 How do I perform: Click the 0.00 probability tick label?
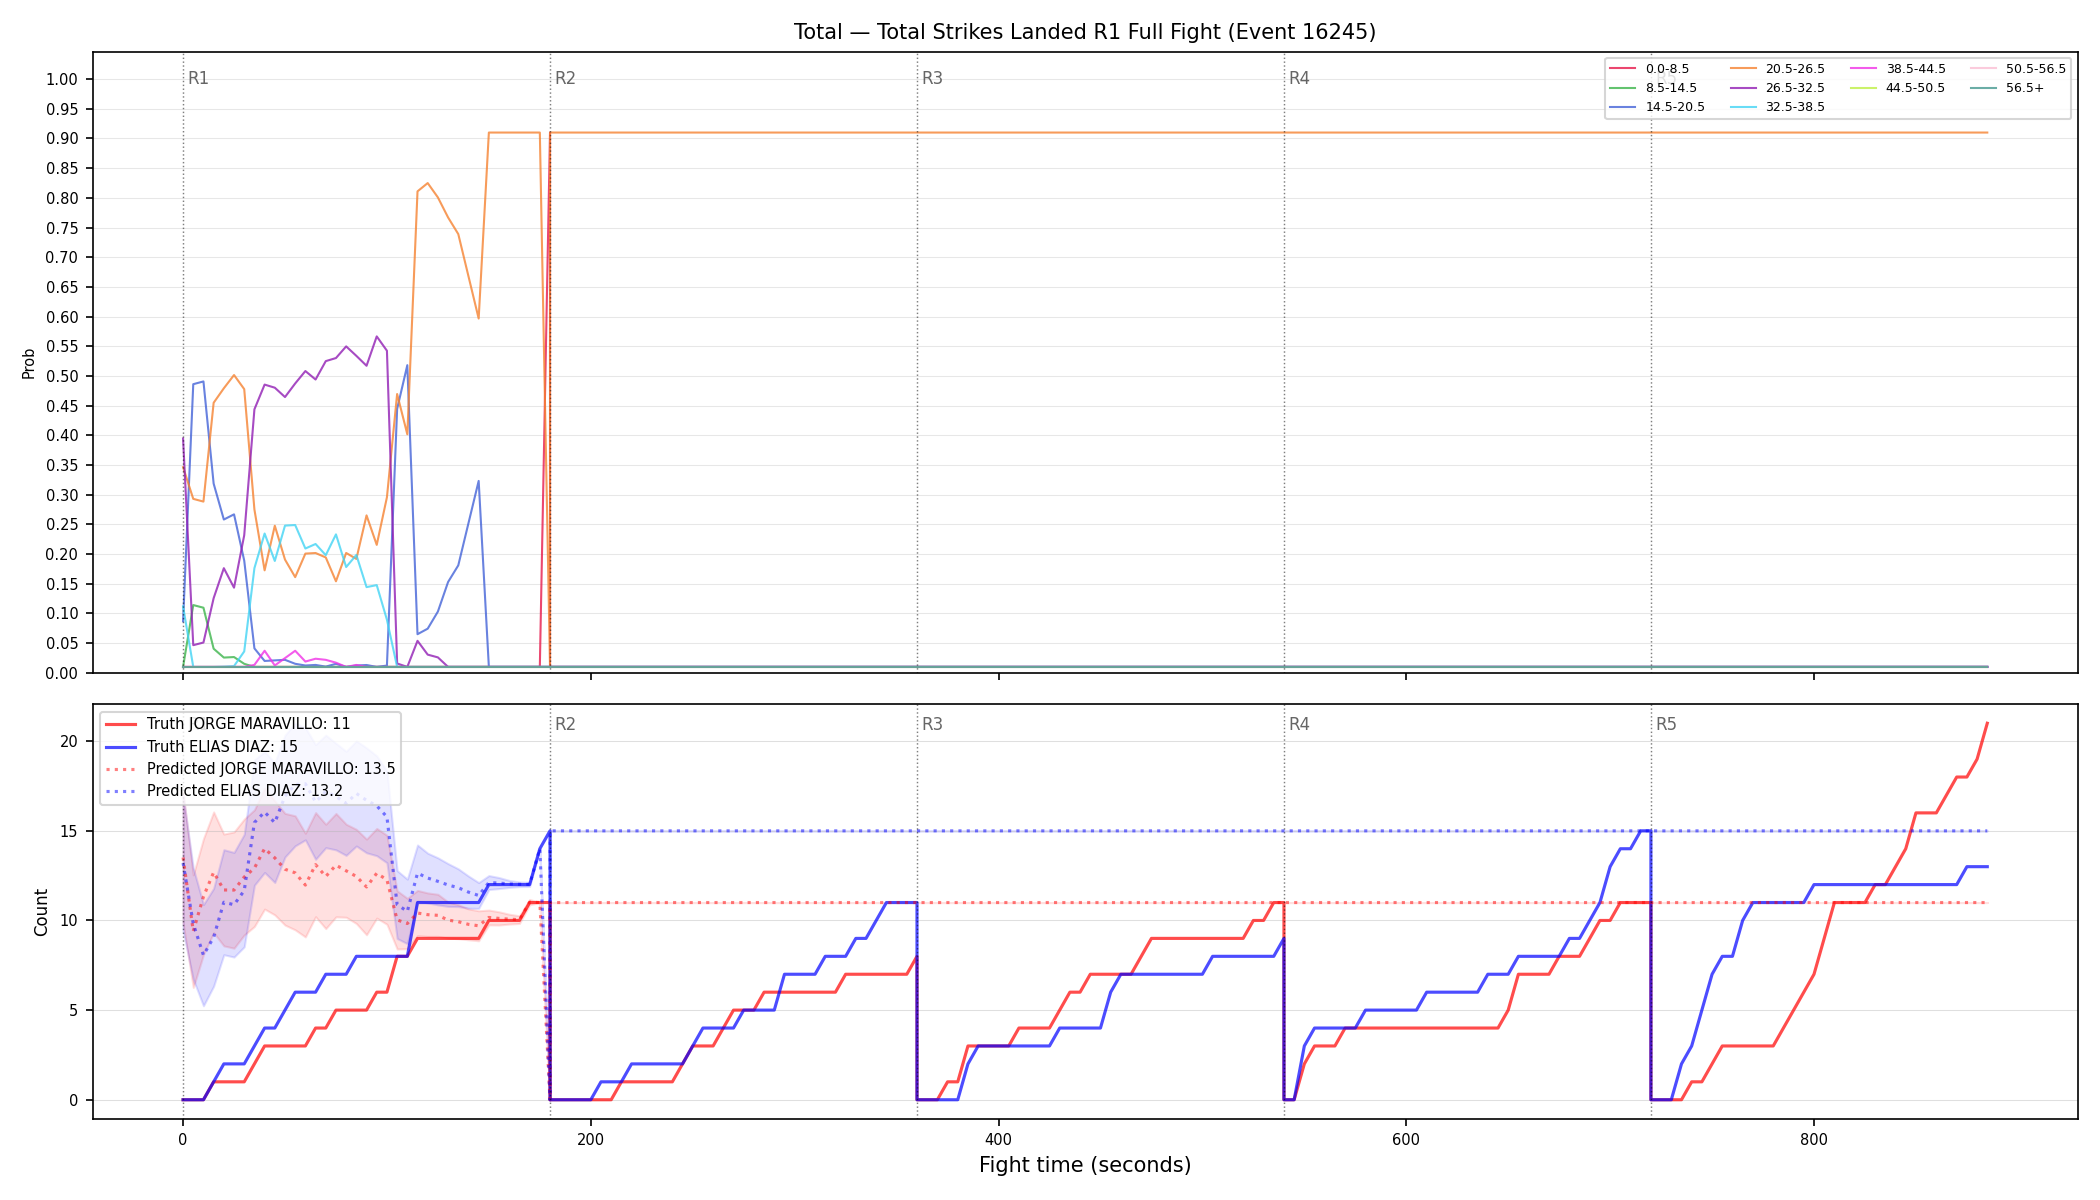click(x=61, y=673)
